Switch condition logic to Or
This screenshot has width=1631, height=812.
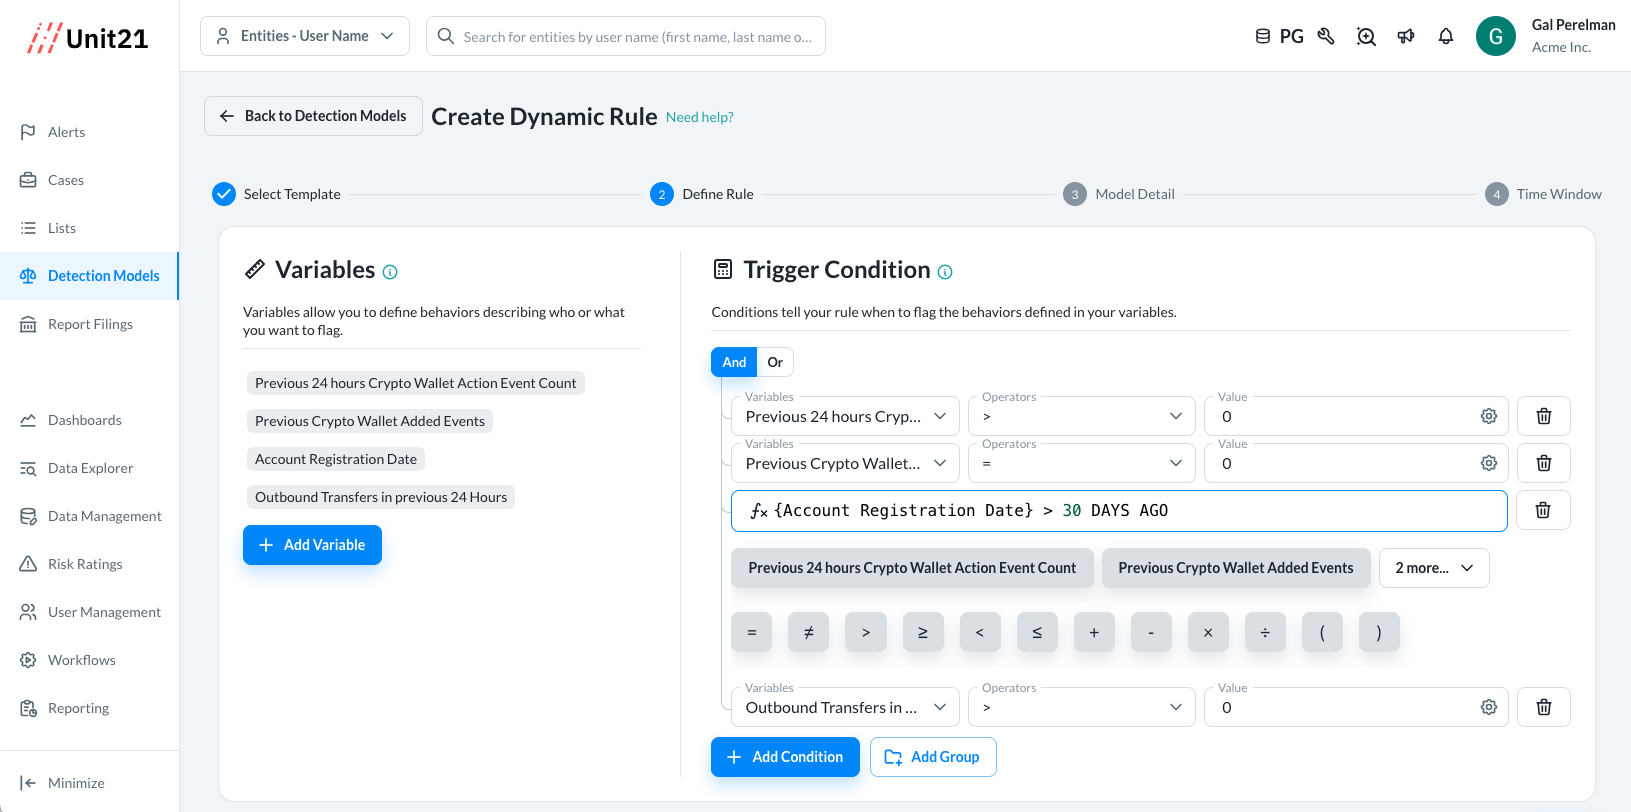click(775, 362)
